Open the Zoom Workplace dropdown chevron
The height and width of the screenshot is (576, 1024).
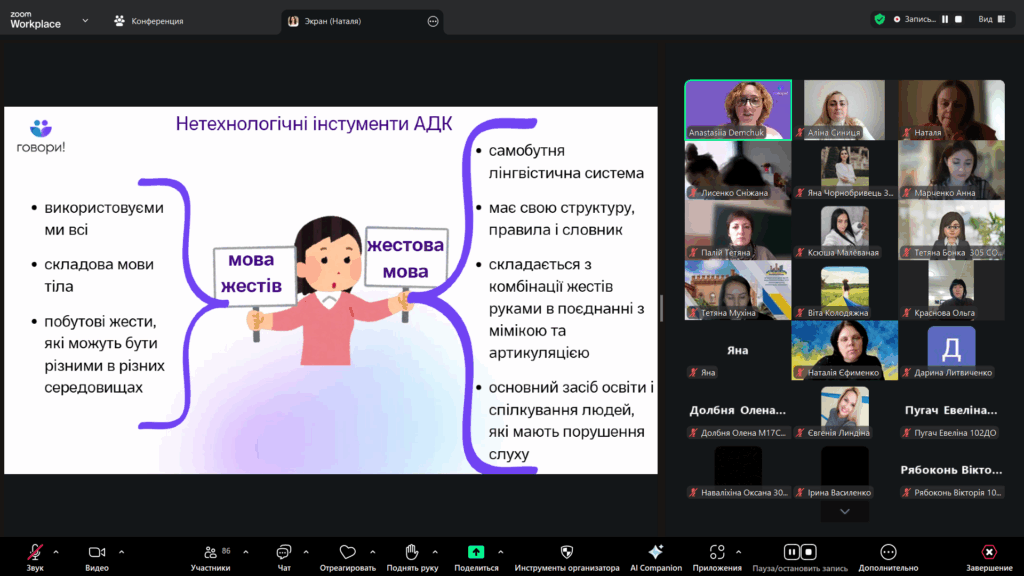[86, 19]
